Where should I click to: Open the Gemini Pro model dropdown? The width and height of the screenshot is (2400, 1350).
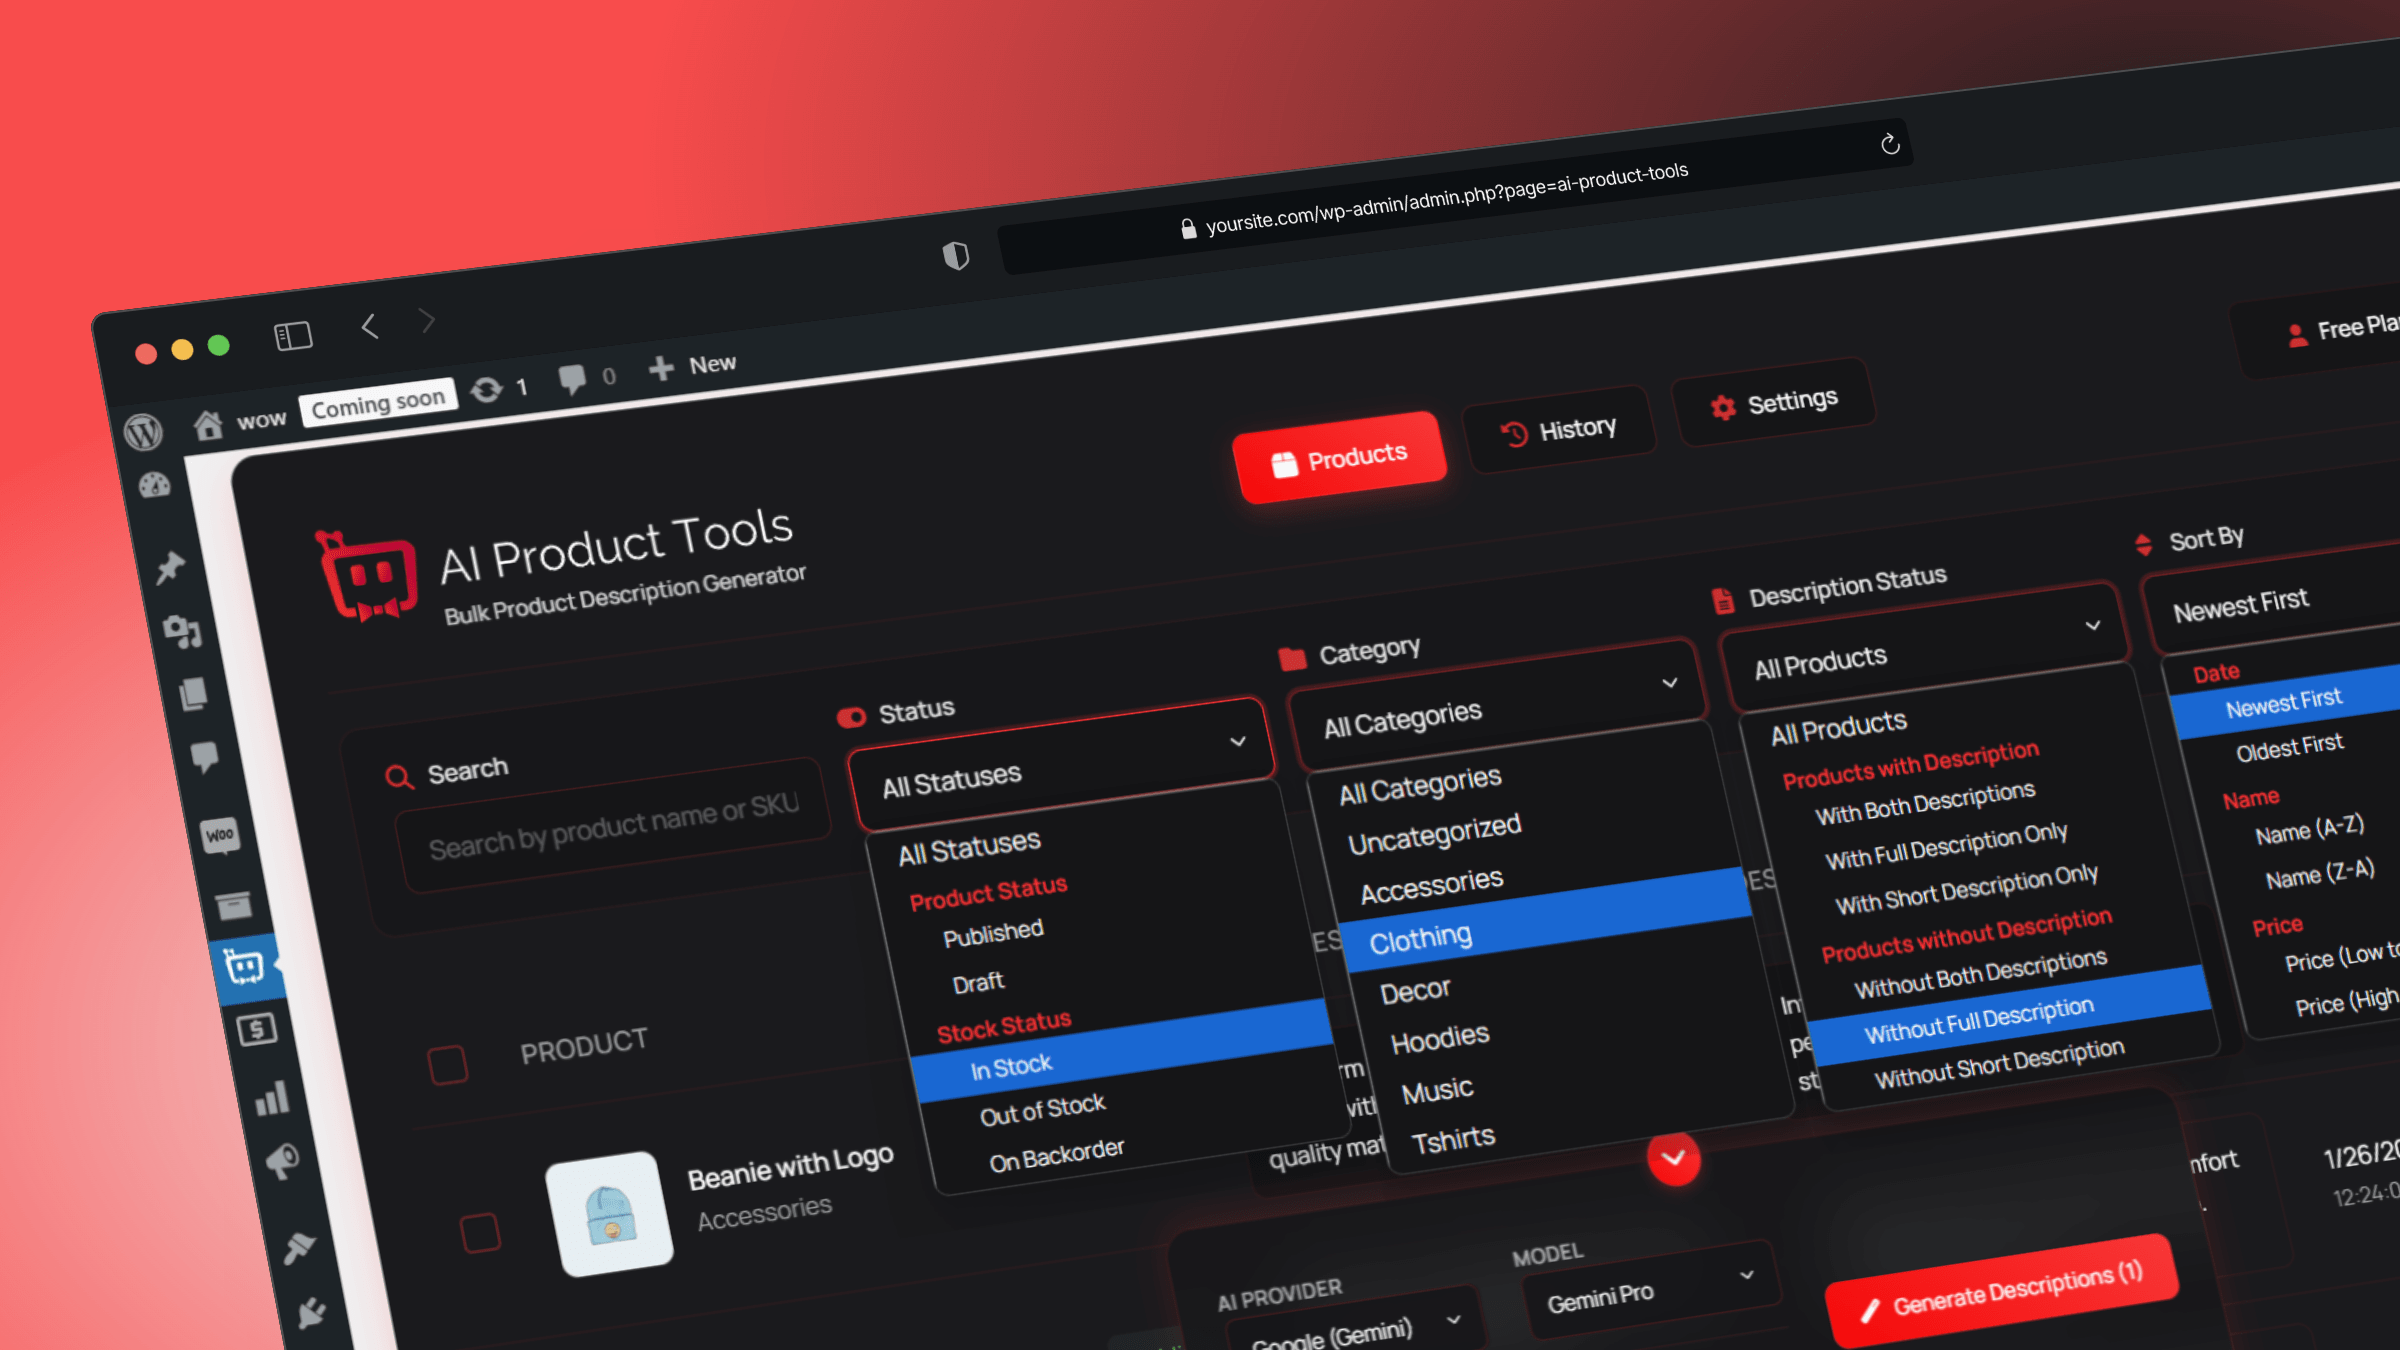(x=1652, y=1290)
